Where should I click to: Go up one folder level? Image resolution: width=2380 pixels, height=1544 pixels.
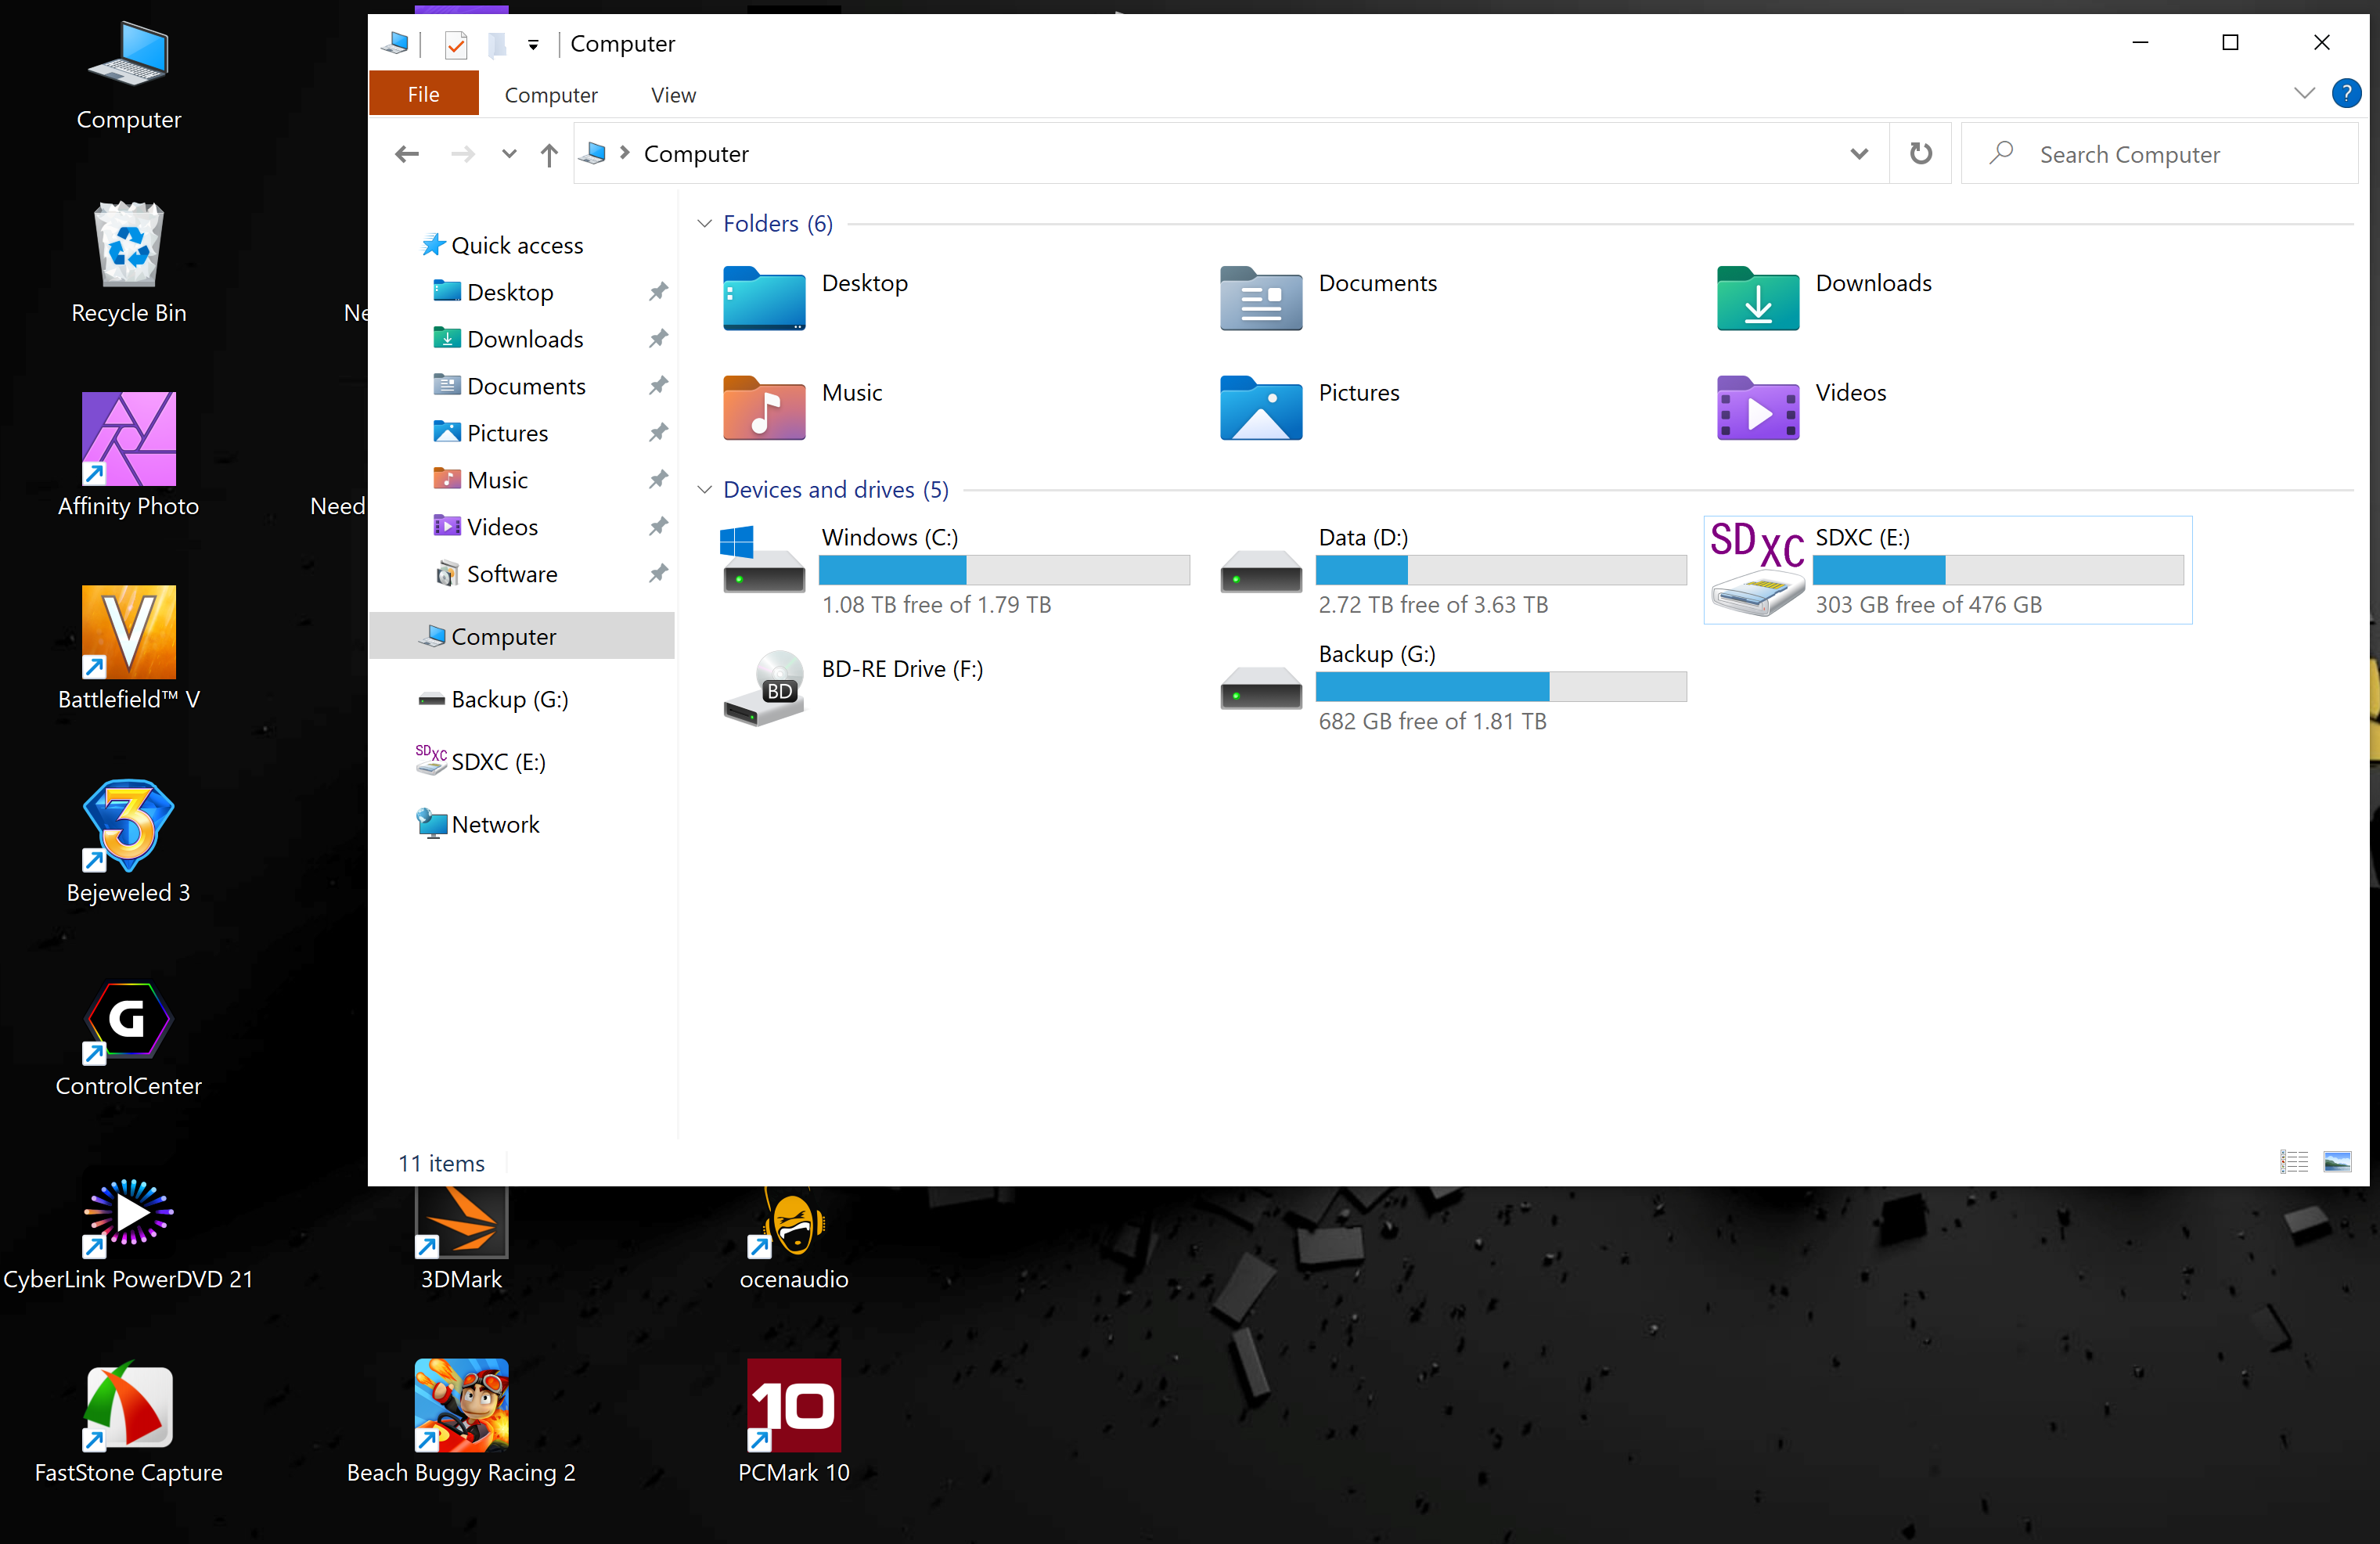pos(549,155)
